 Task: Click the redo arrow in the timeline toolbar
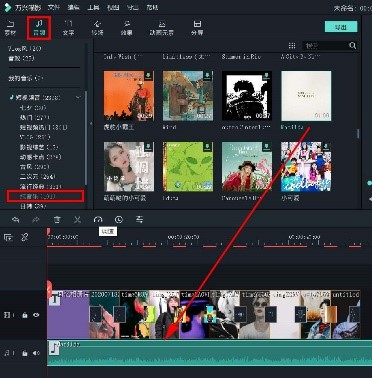tap(36, 219)
